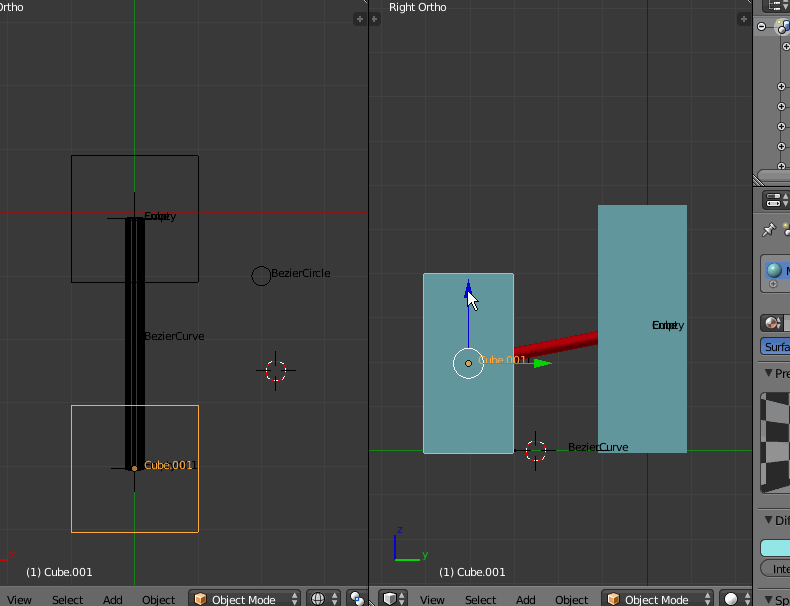Collapse the Diffuse panel triangle
The height and width of the screenshot is (606, 790).
click(768, 520)
